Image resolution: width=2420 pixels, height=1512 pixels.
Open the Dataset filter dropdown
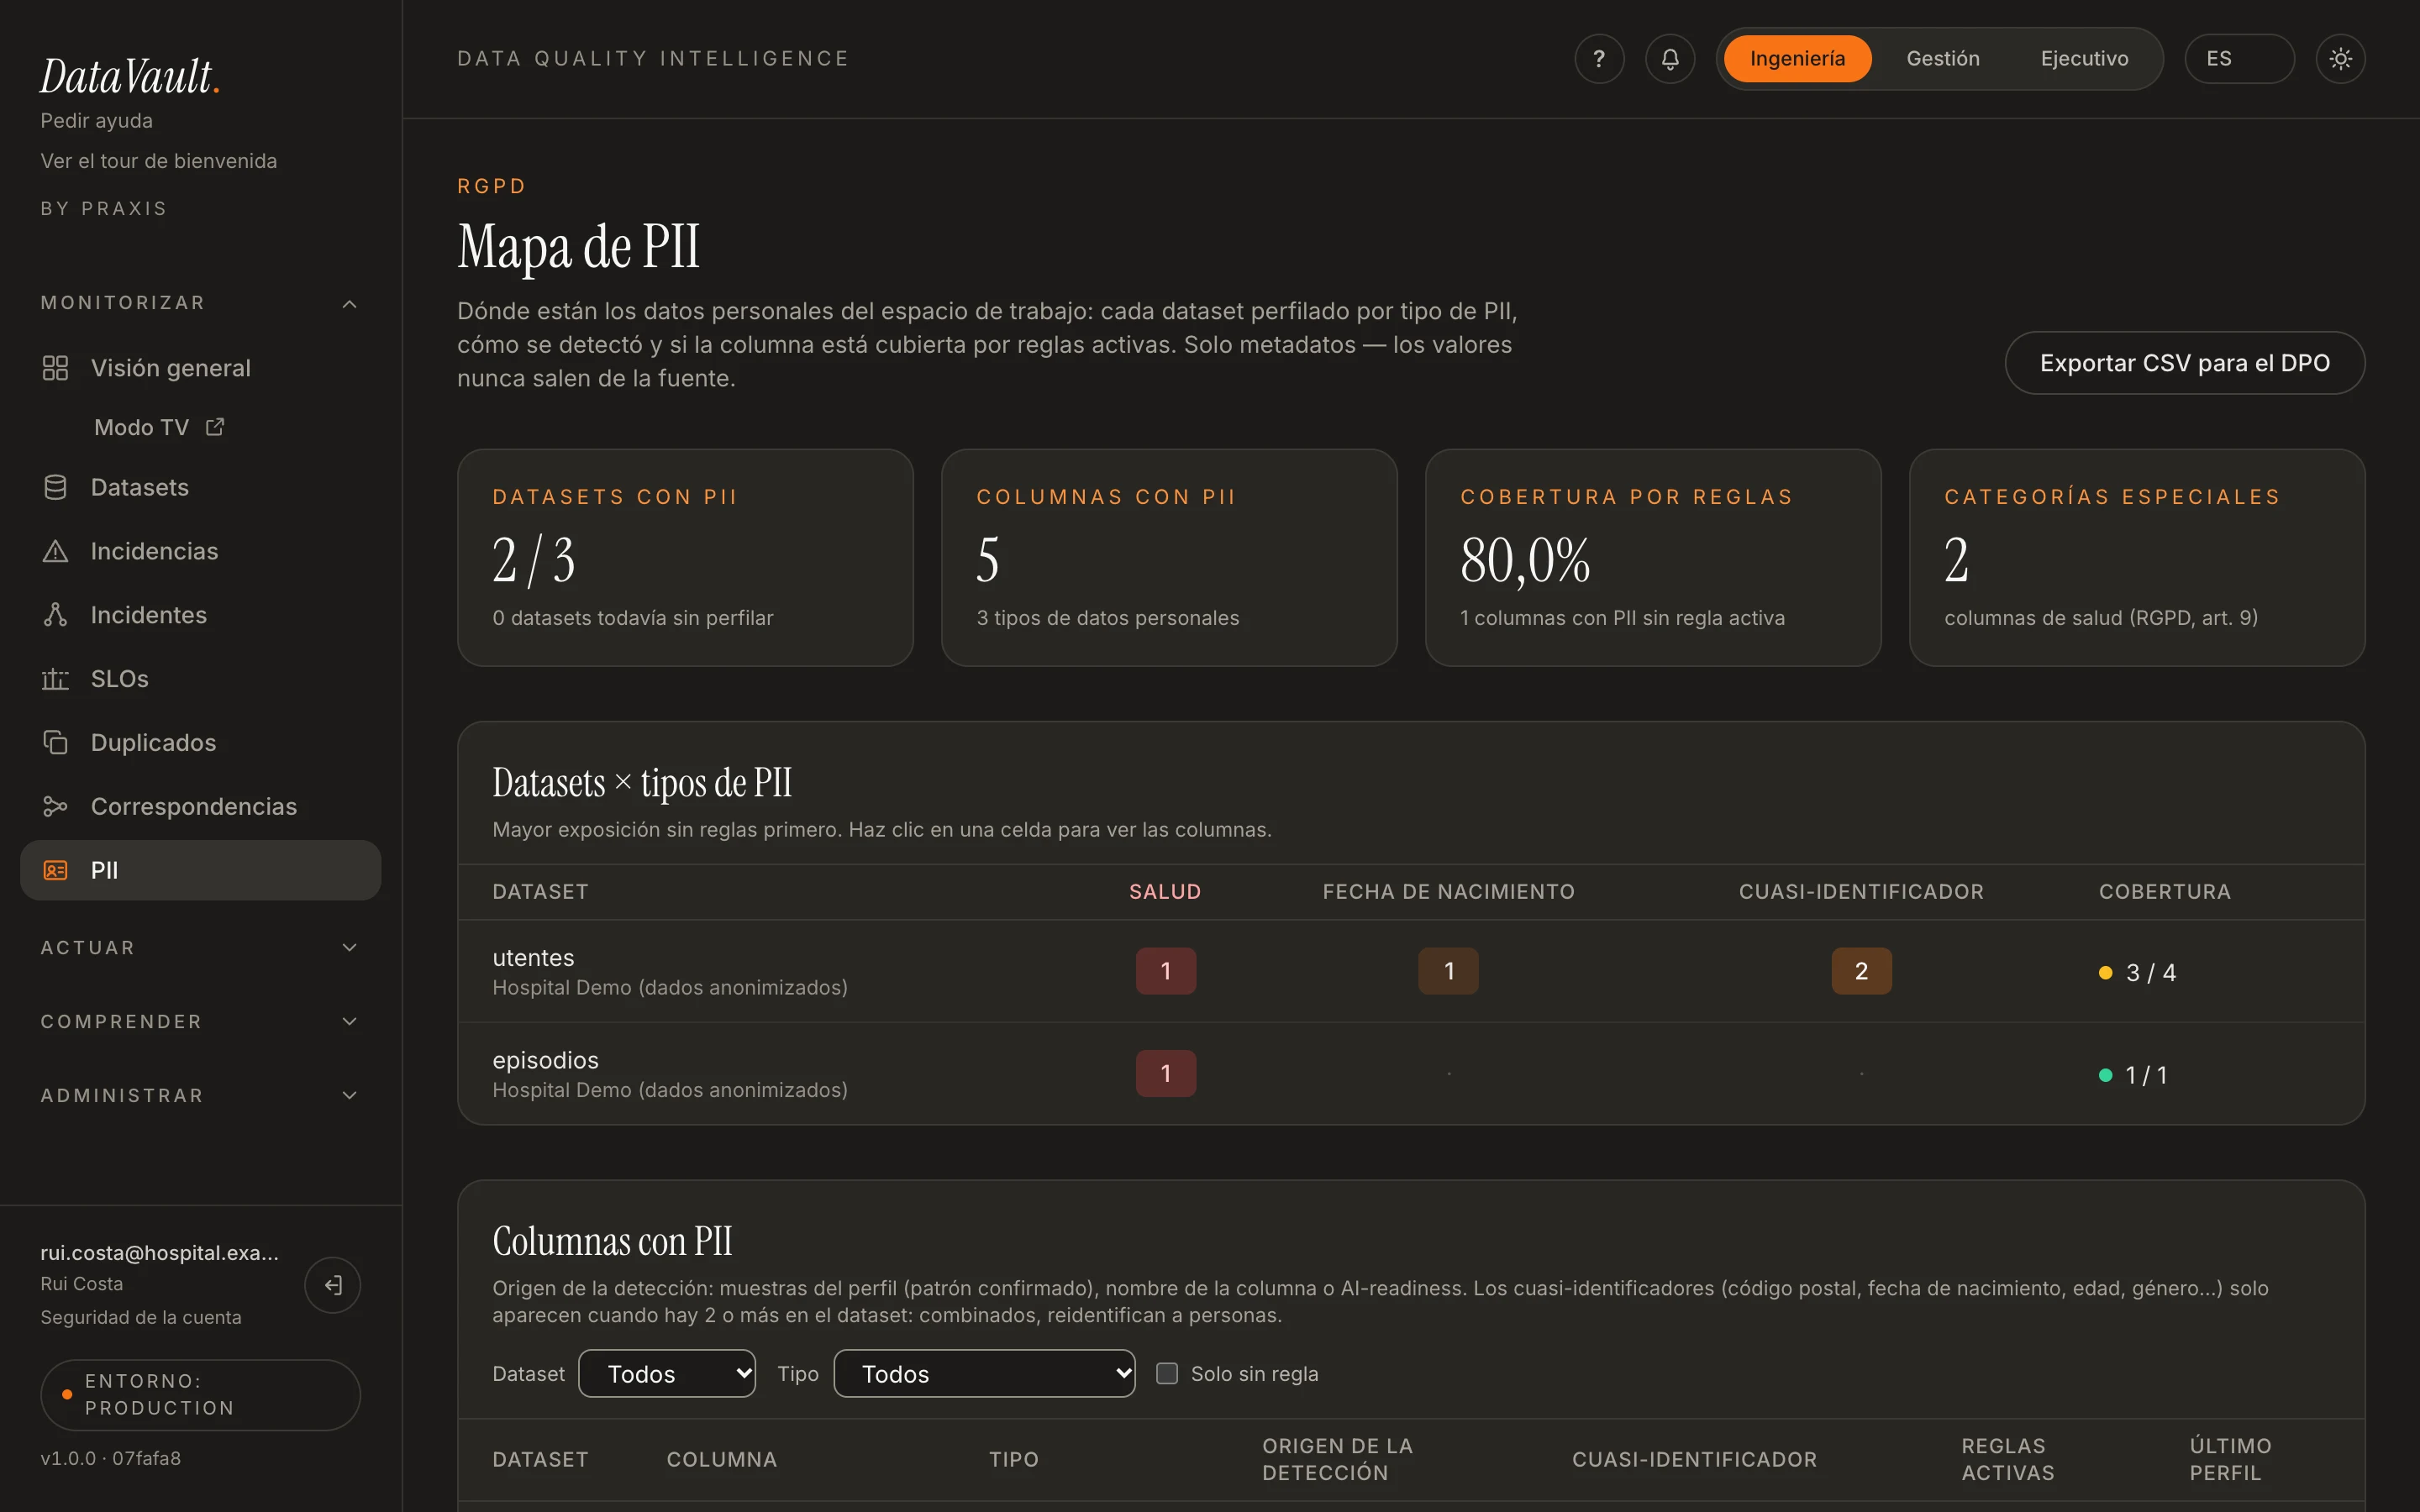click(x=667, y=1373)
